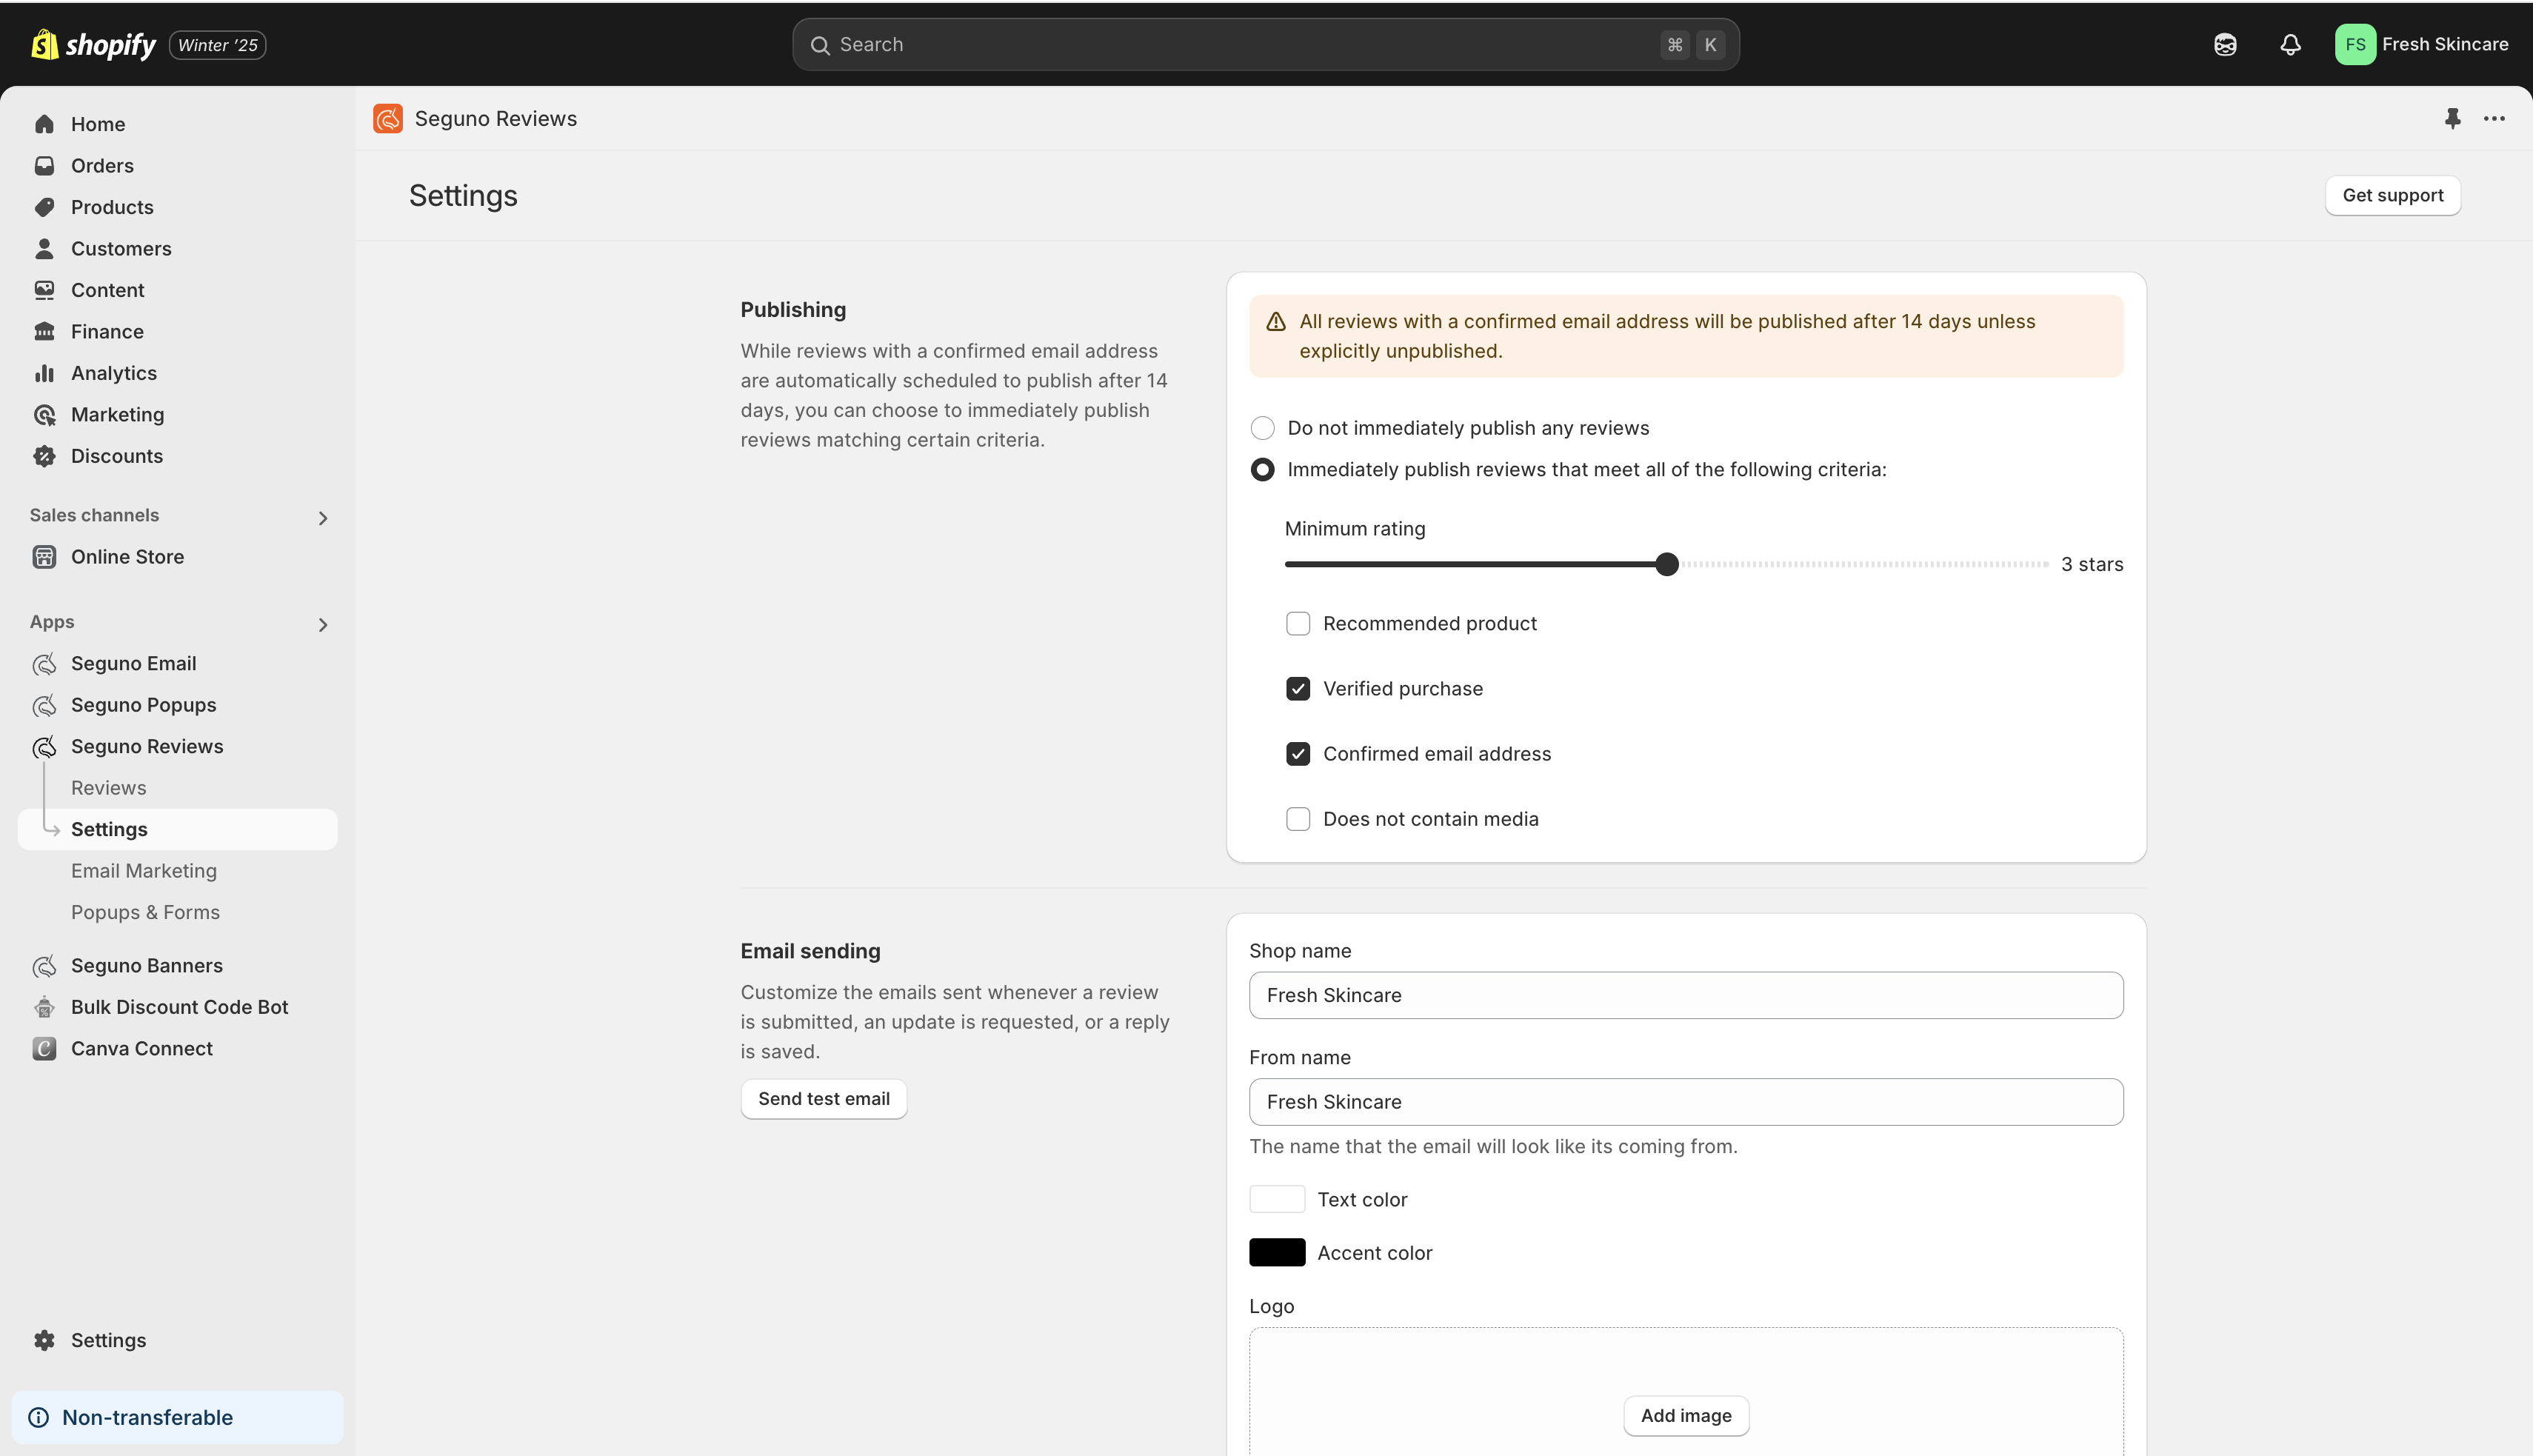
Task: Check Does not contain media checkbox
Action: click(x=1298, y=819)
